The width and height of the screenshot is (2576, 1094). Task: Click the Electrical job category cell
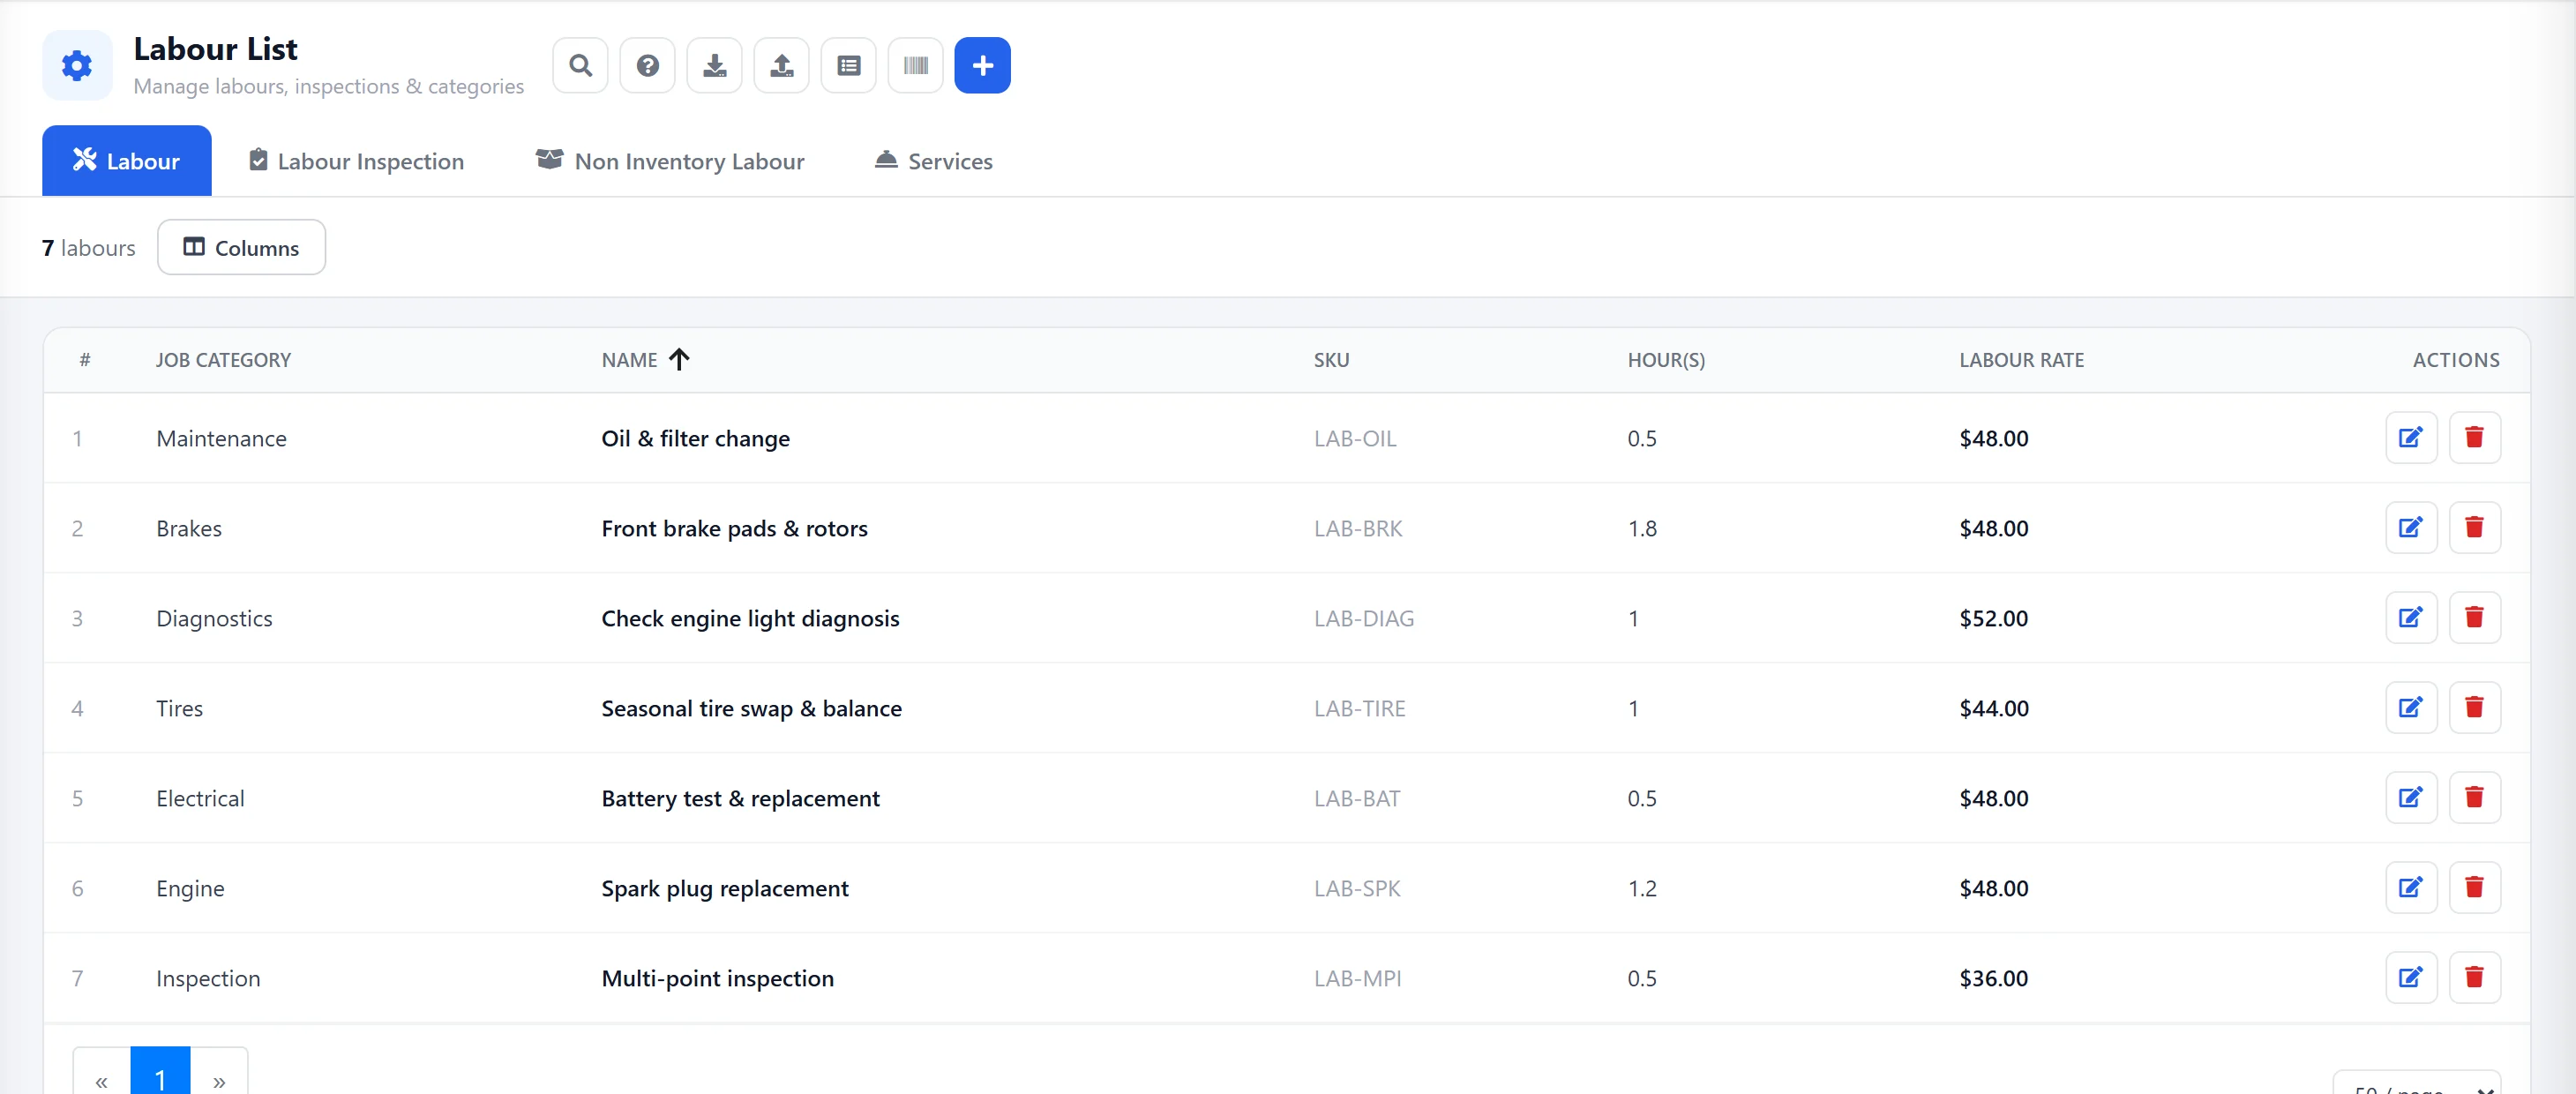click(x=200, y=798)
